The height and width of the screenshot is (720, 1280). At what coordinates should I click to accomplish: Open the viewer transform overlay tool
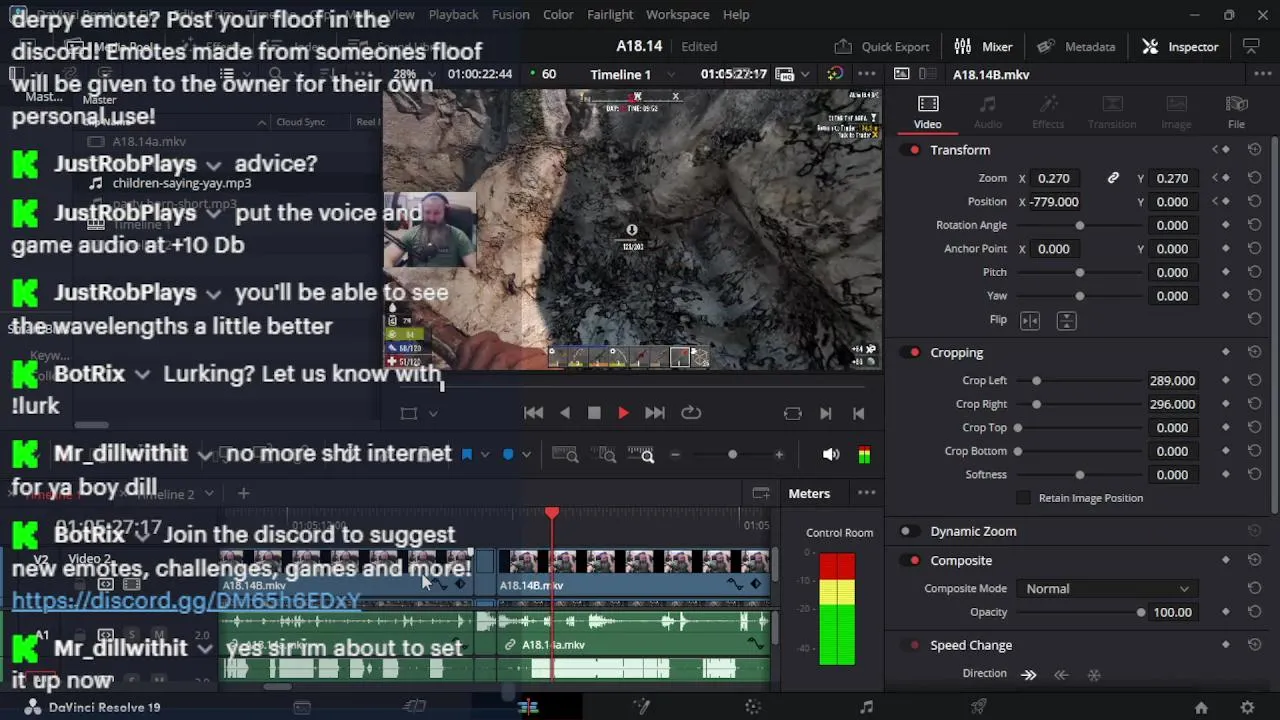point(409,413)
